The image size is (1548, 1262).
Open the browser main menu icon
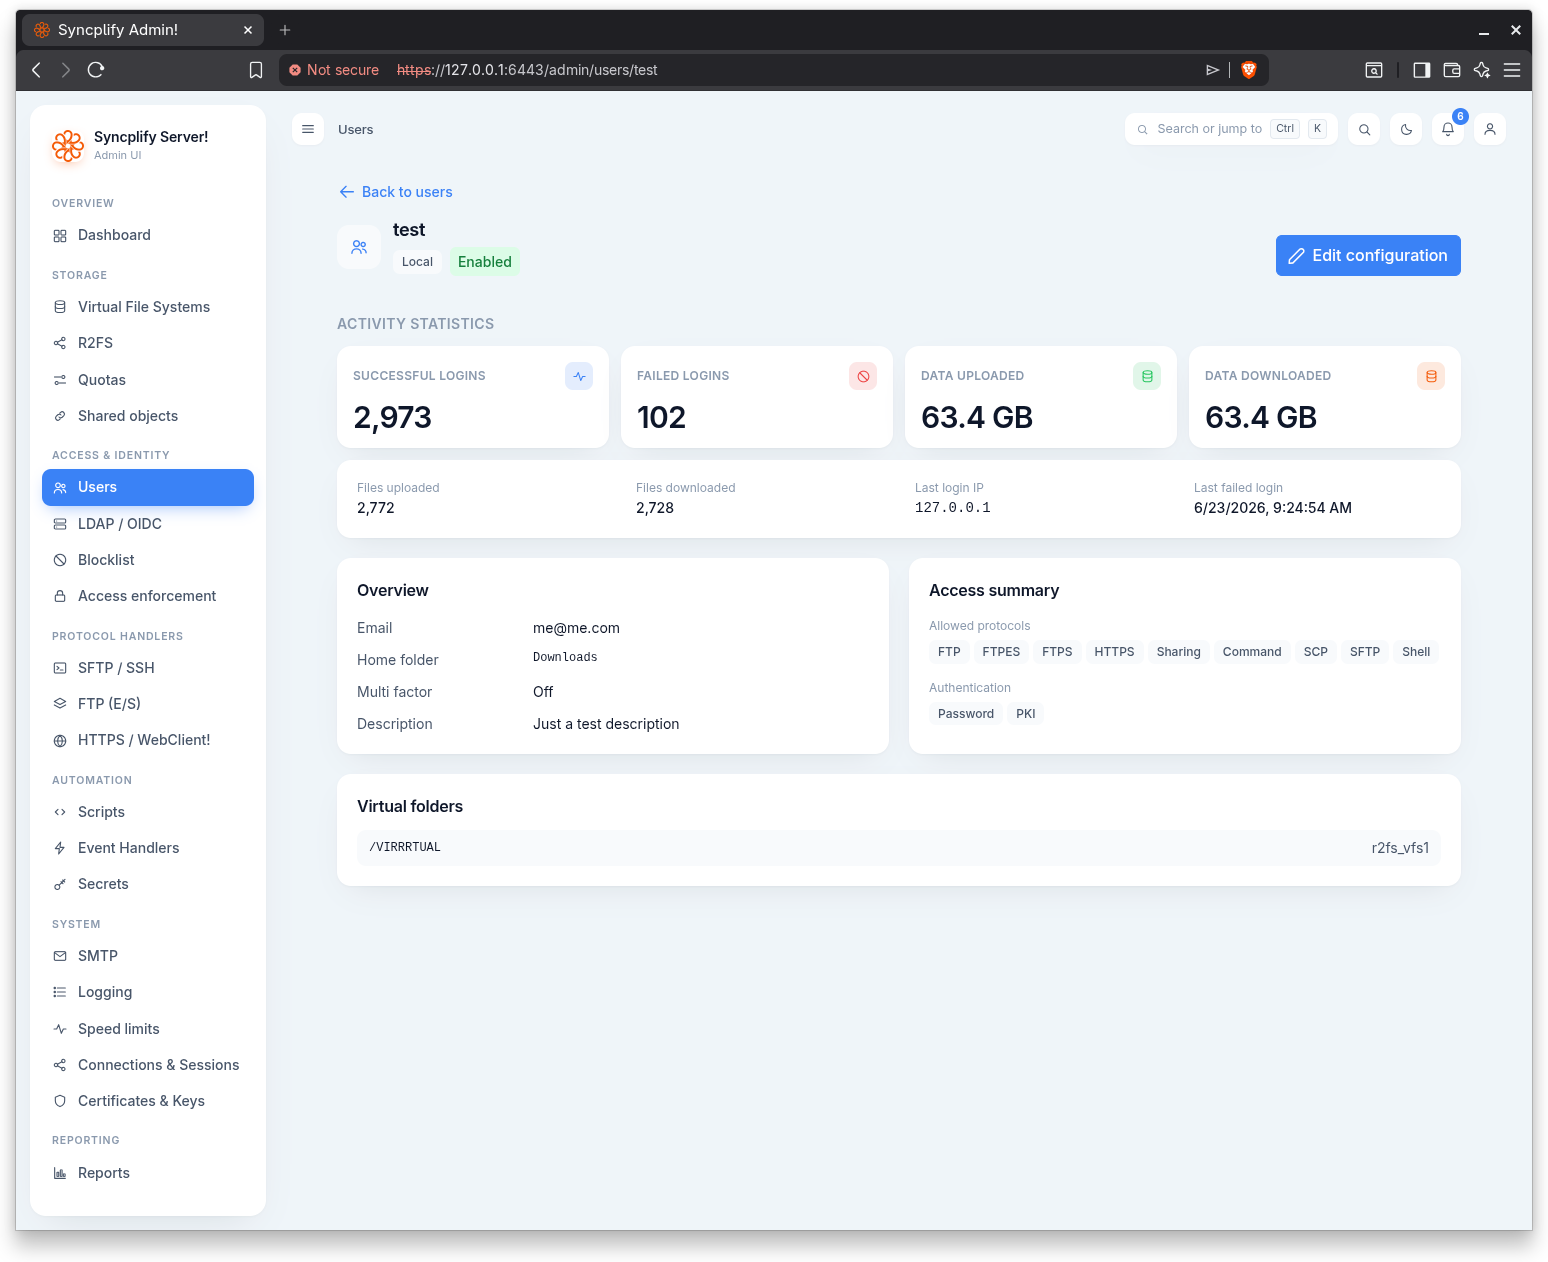coord(1512,70)
